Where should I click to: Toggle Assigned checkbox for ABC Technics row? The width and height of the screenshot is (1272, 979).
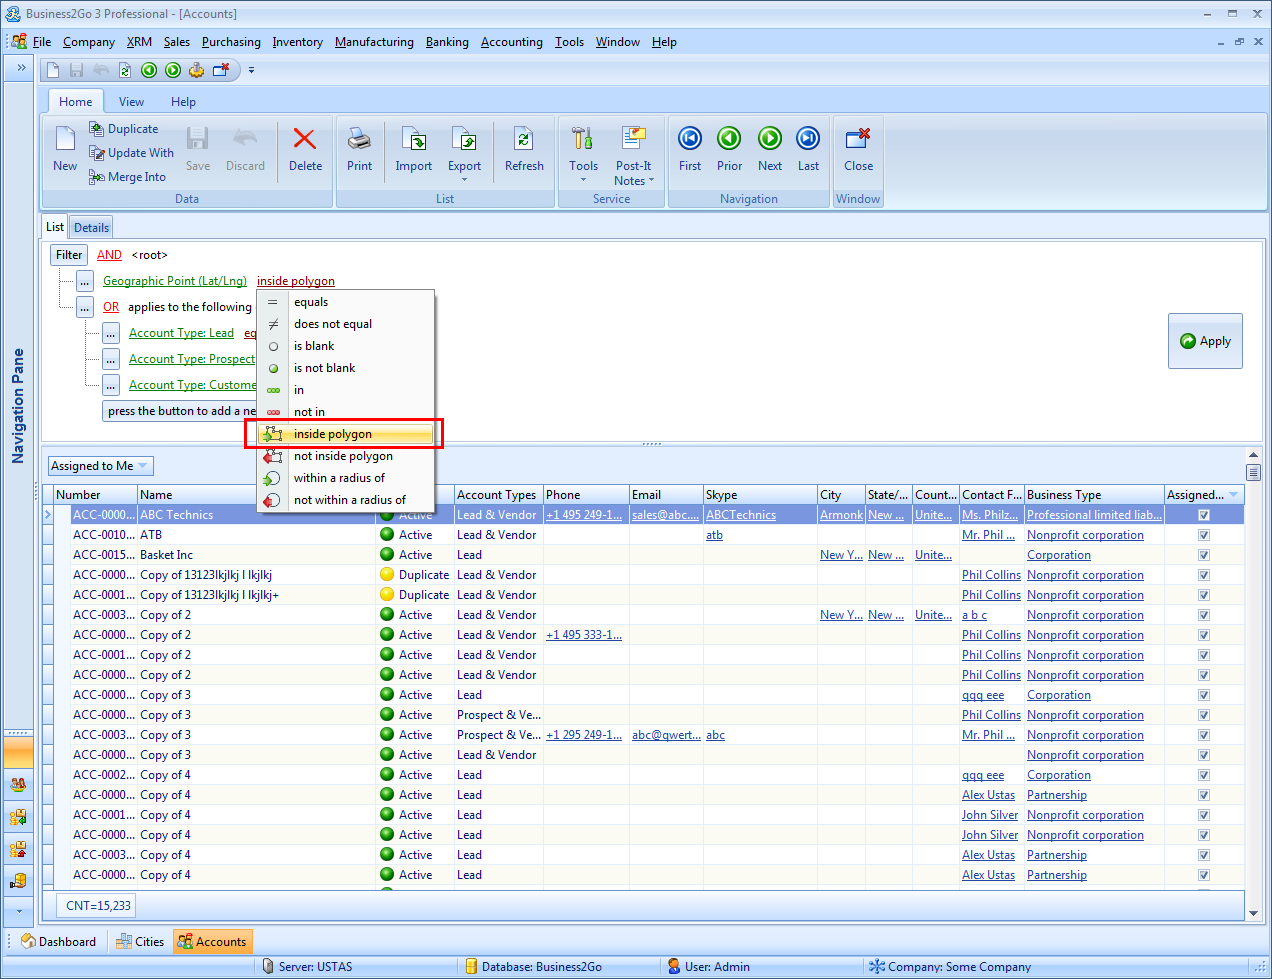tap(1204, 515)
